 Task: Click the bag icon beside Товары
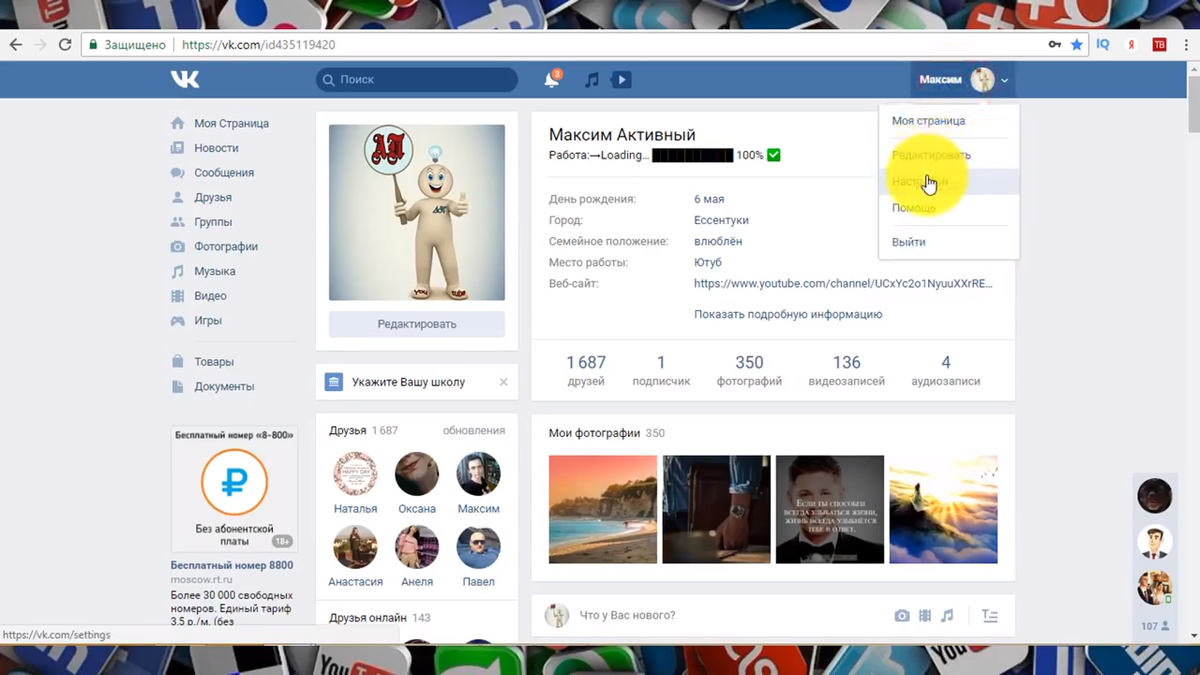click(x=177, y=362)
